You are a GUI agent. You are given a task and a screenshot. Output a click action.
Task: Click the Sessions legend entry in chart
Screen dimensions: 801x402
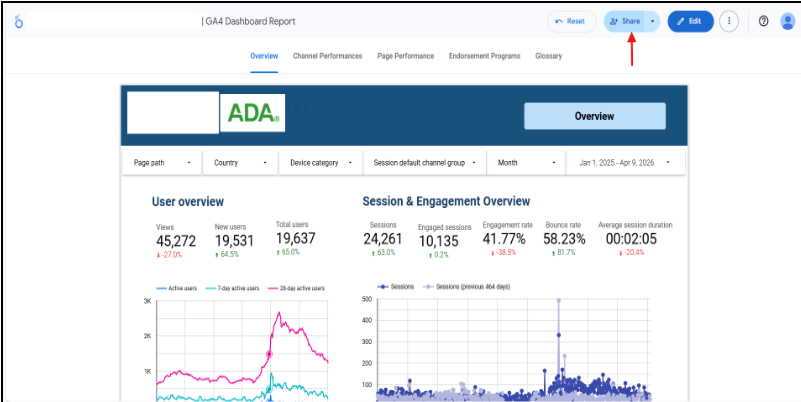(396, 287)
